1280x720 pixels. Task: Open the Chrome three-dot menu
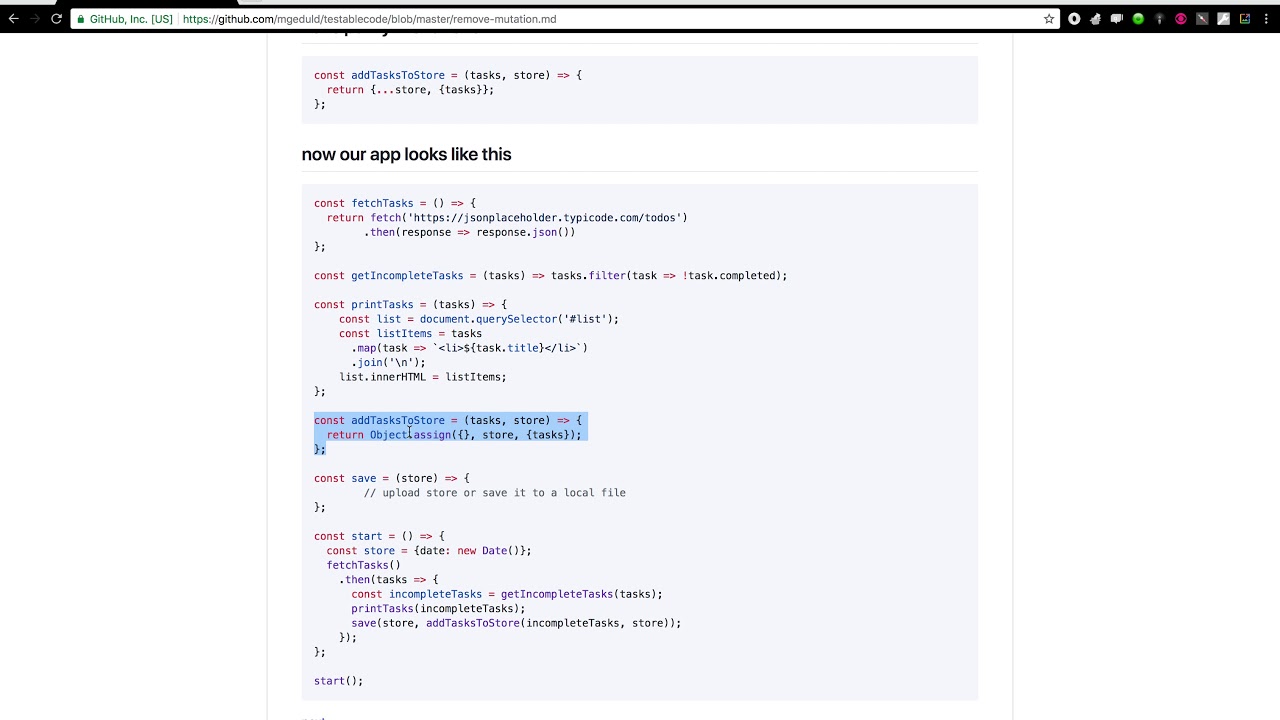pos(1266,19)
